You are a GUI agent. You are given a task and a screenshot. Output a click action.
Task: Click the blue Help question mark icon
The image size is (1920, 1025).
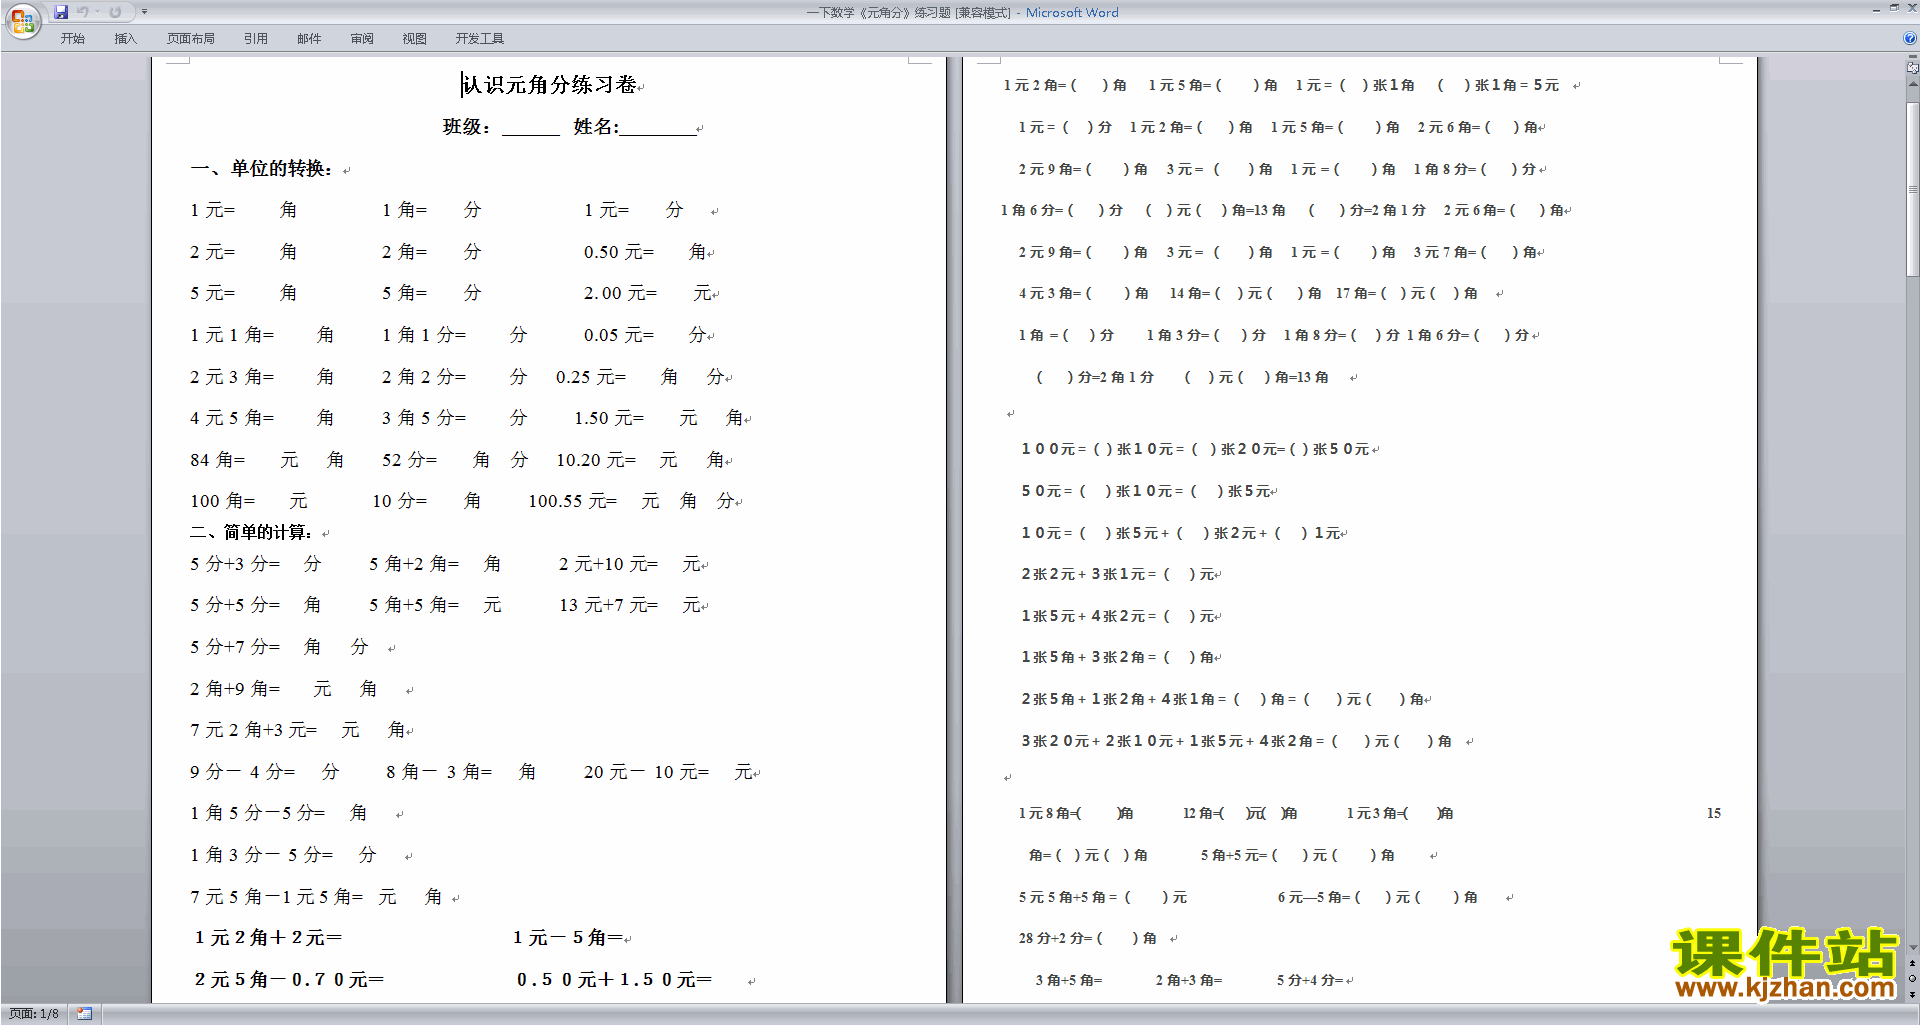(x=1910, y=38)
